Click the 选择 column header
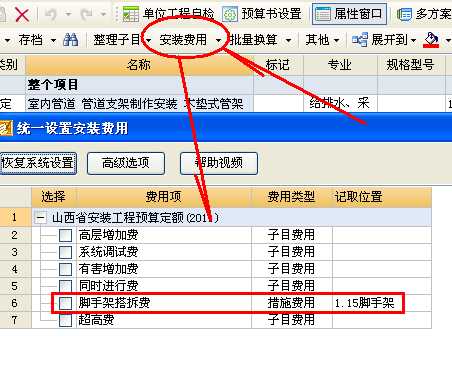452x387 pixels. tap(54, 197)
